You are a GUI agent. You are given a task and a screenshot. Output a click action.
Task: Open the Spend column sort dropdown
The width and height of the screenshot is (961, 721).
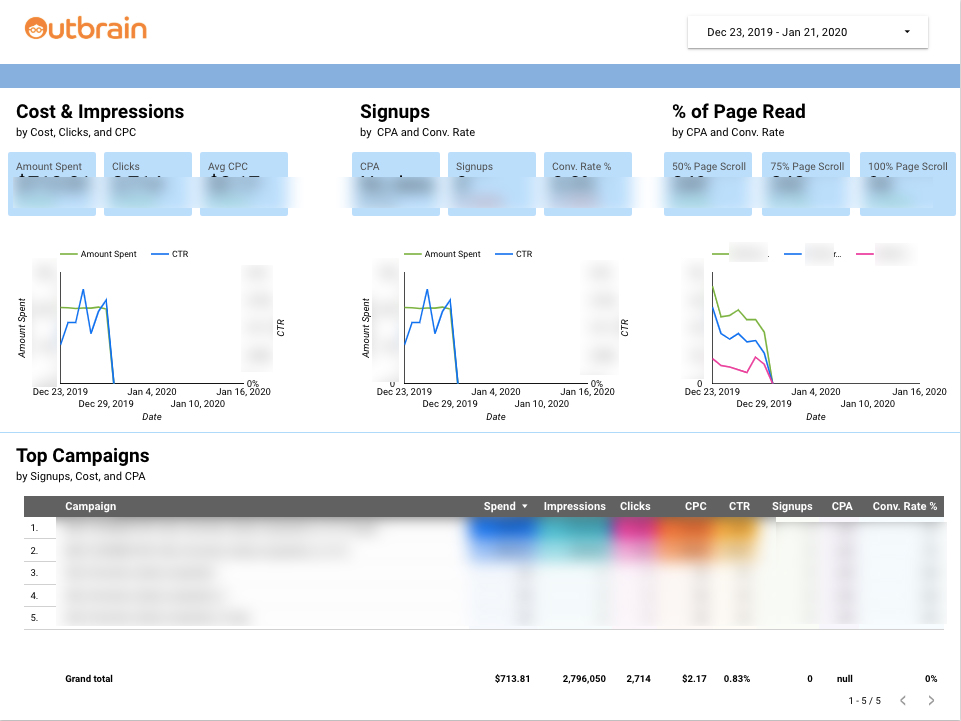click(523, 506)
